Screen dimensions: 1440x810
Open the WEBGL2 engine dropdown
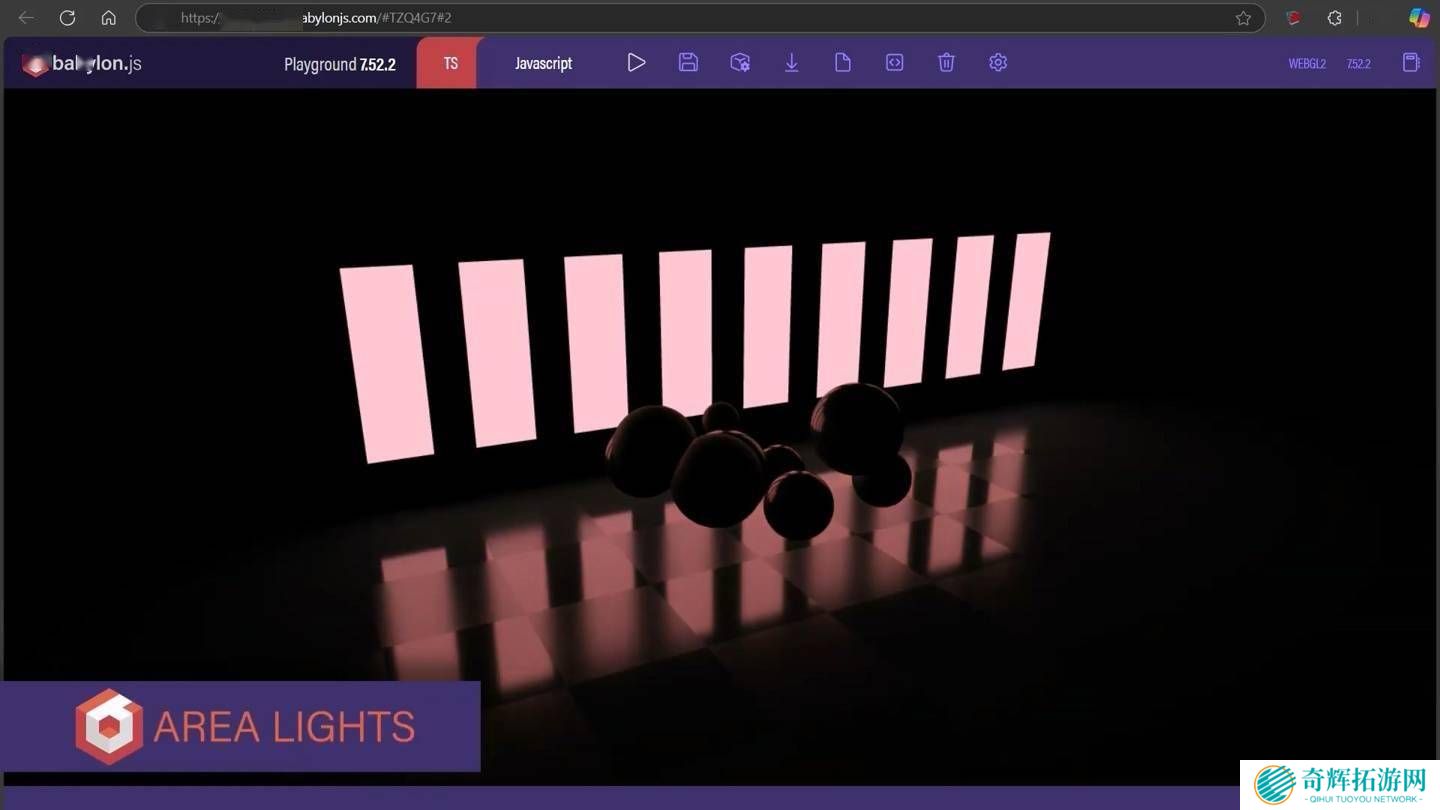[1307, 64]
